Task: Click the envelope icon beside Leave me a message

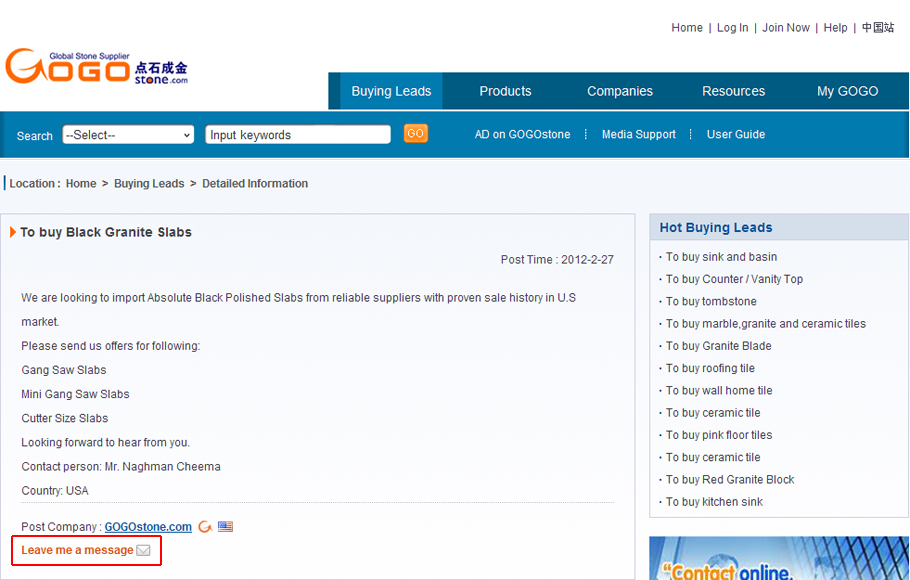Action: click(144, 550)
